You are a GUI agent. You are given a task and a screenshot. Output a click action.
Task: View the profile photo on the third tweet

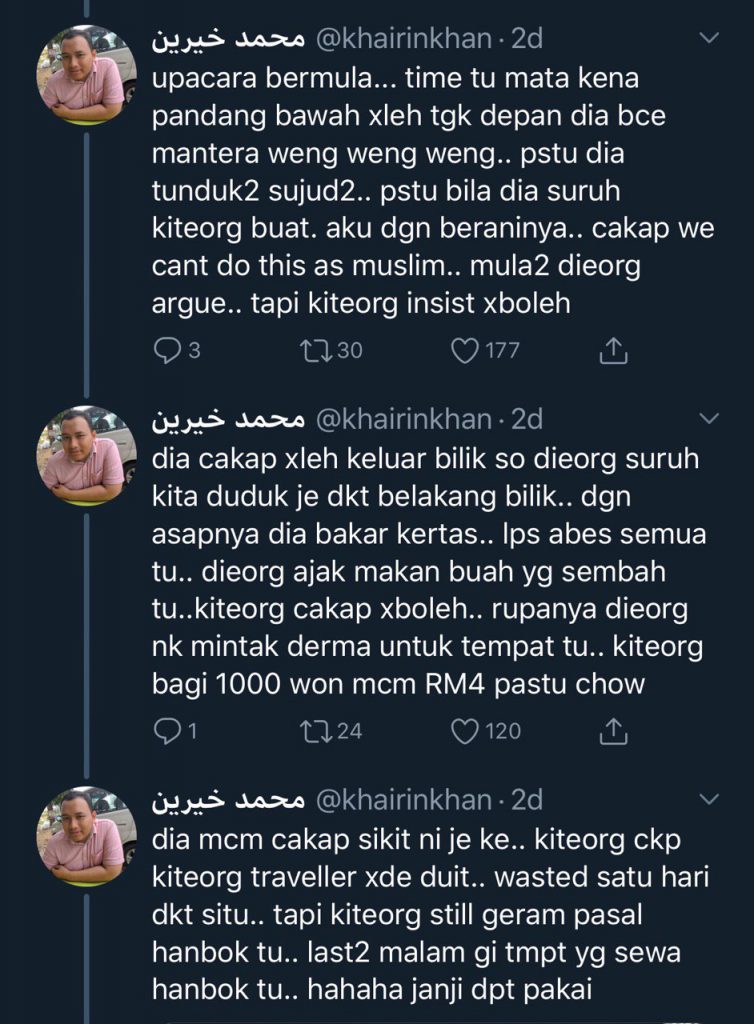click(87, 837)
